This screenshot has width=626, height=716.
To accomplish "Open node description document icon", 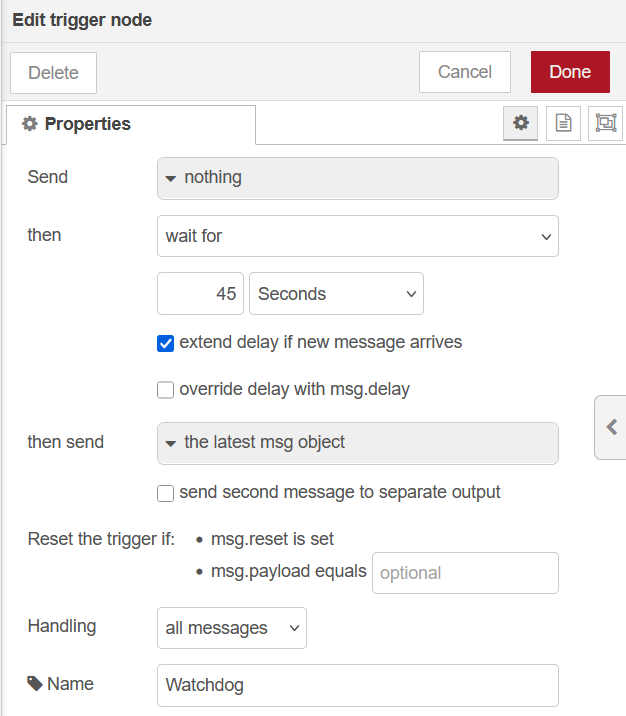I will pyautogui.click(x=563, y=123).
